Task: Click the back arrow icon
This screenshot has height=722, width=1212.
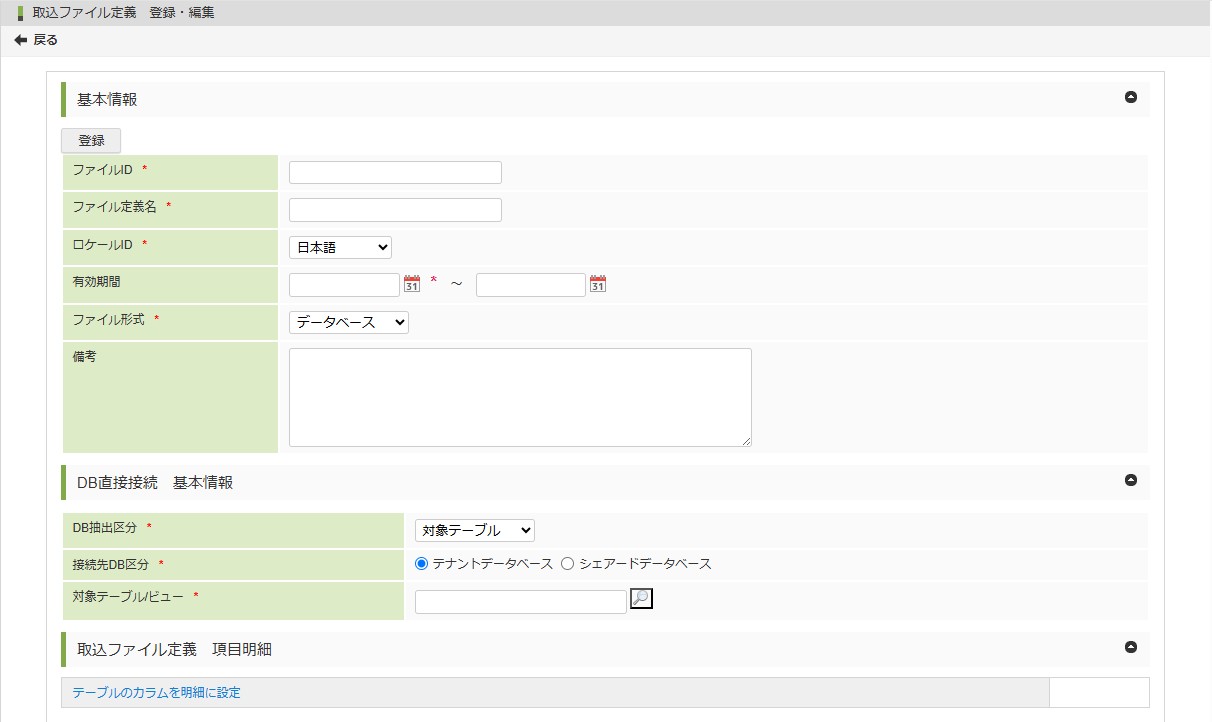Action: (x=20, y=40)
